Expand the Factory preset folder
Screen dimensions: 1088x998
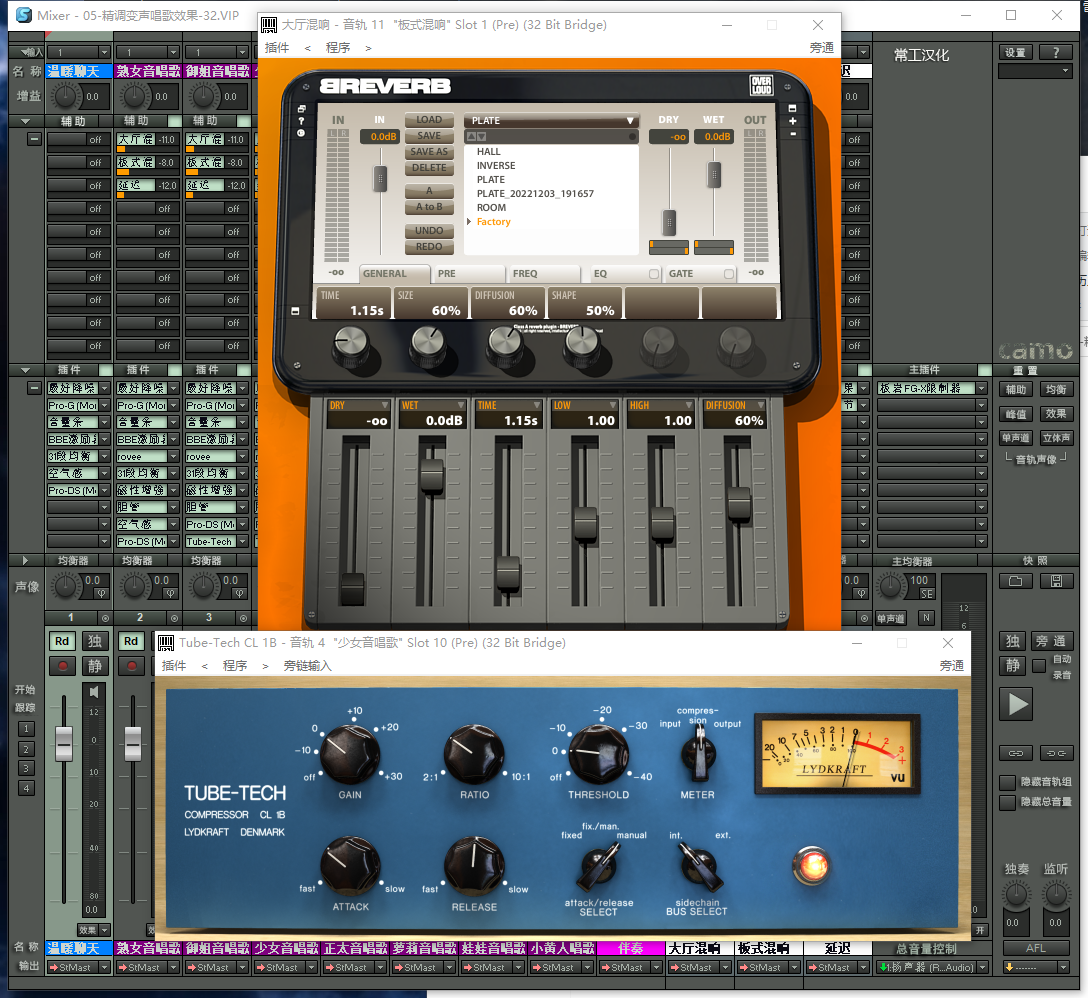click(x=470, y=222)
